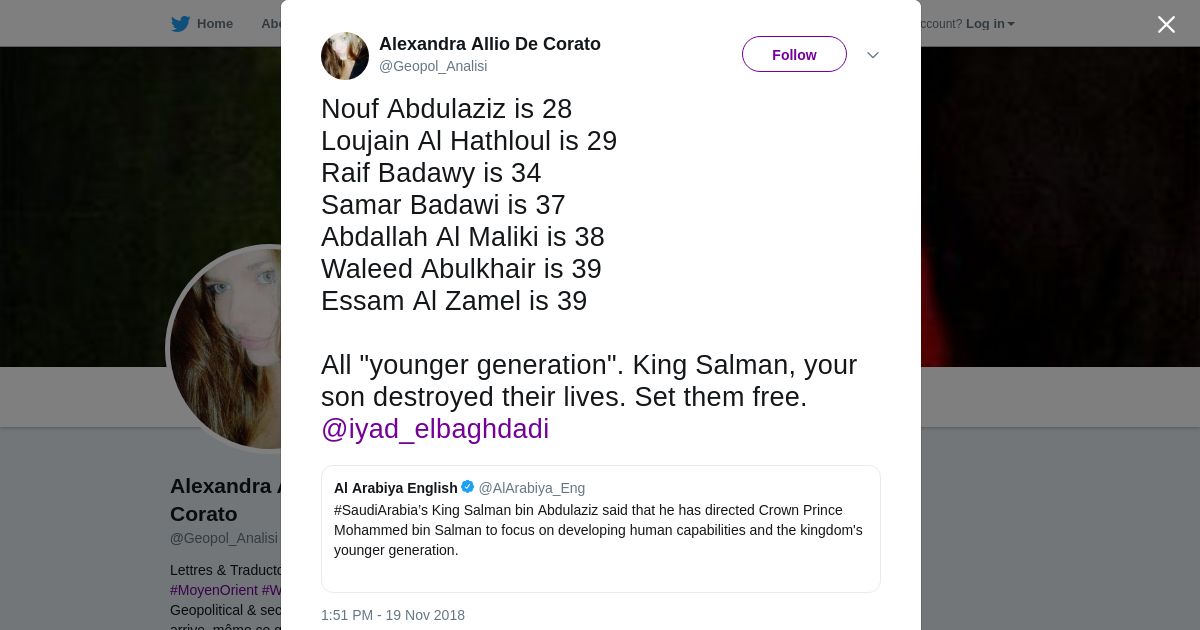Open the Al Arabiya English account name

tap(395, 488)
